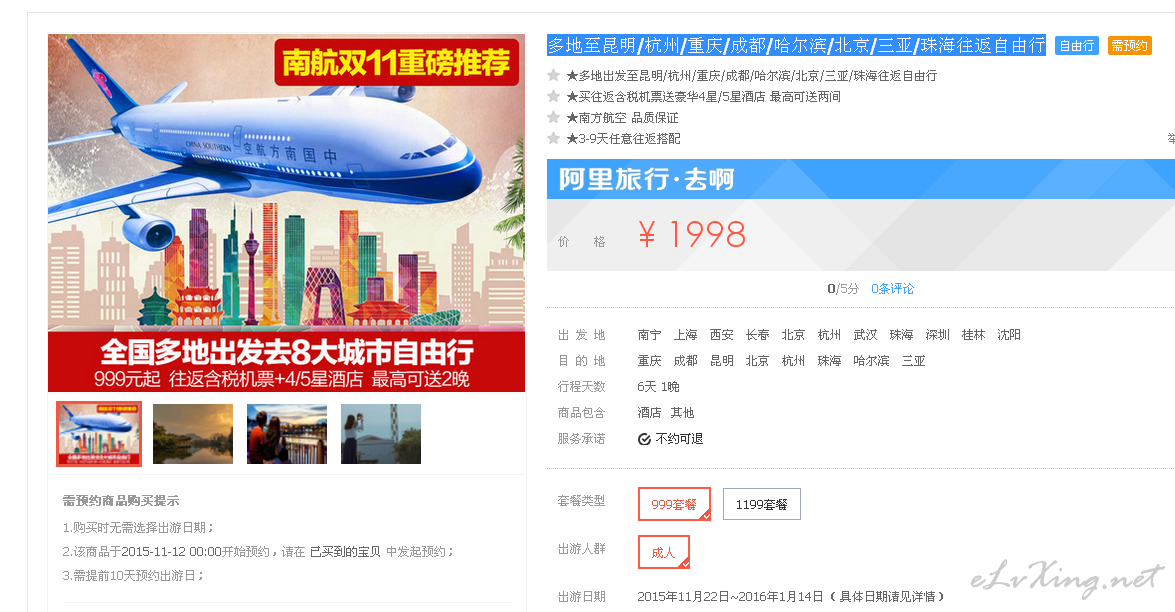The image size is (1175, 612).
Task: Select the sunset lake thumbnail
Action: click(193, 434)
